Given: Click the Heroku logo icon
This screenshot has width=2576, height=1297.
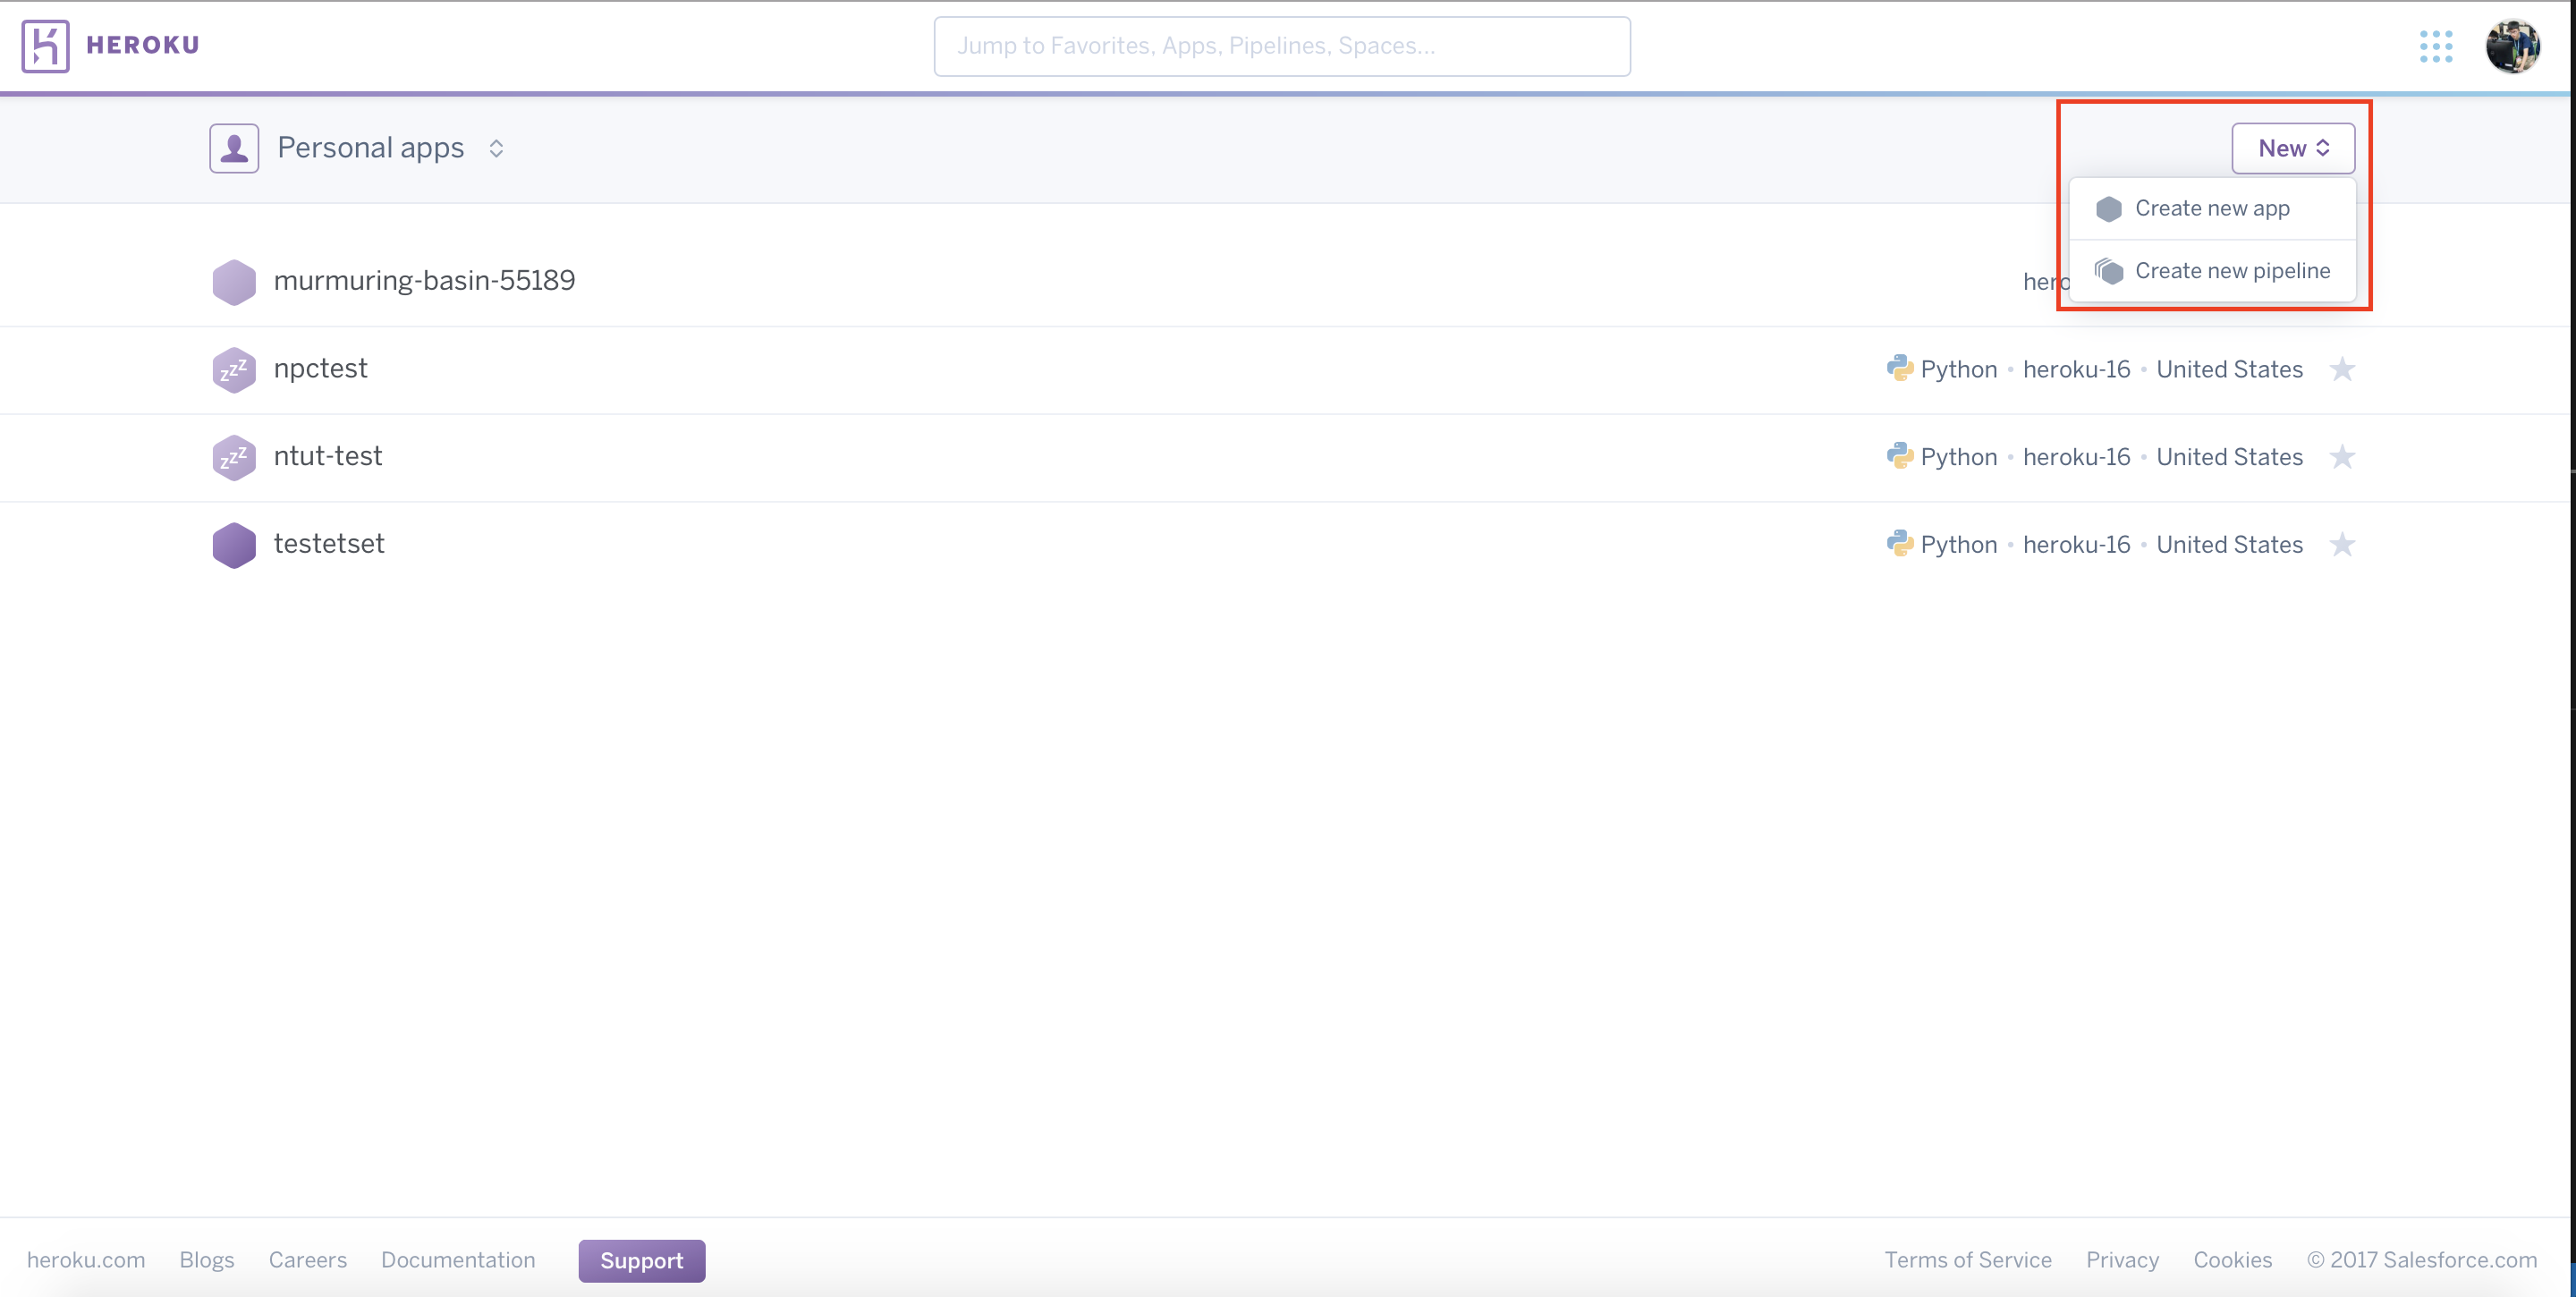Looking at the screenshot, I should 45,46.
